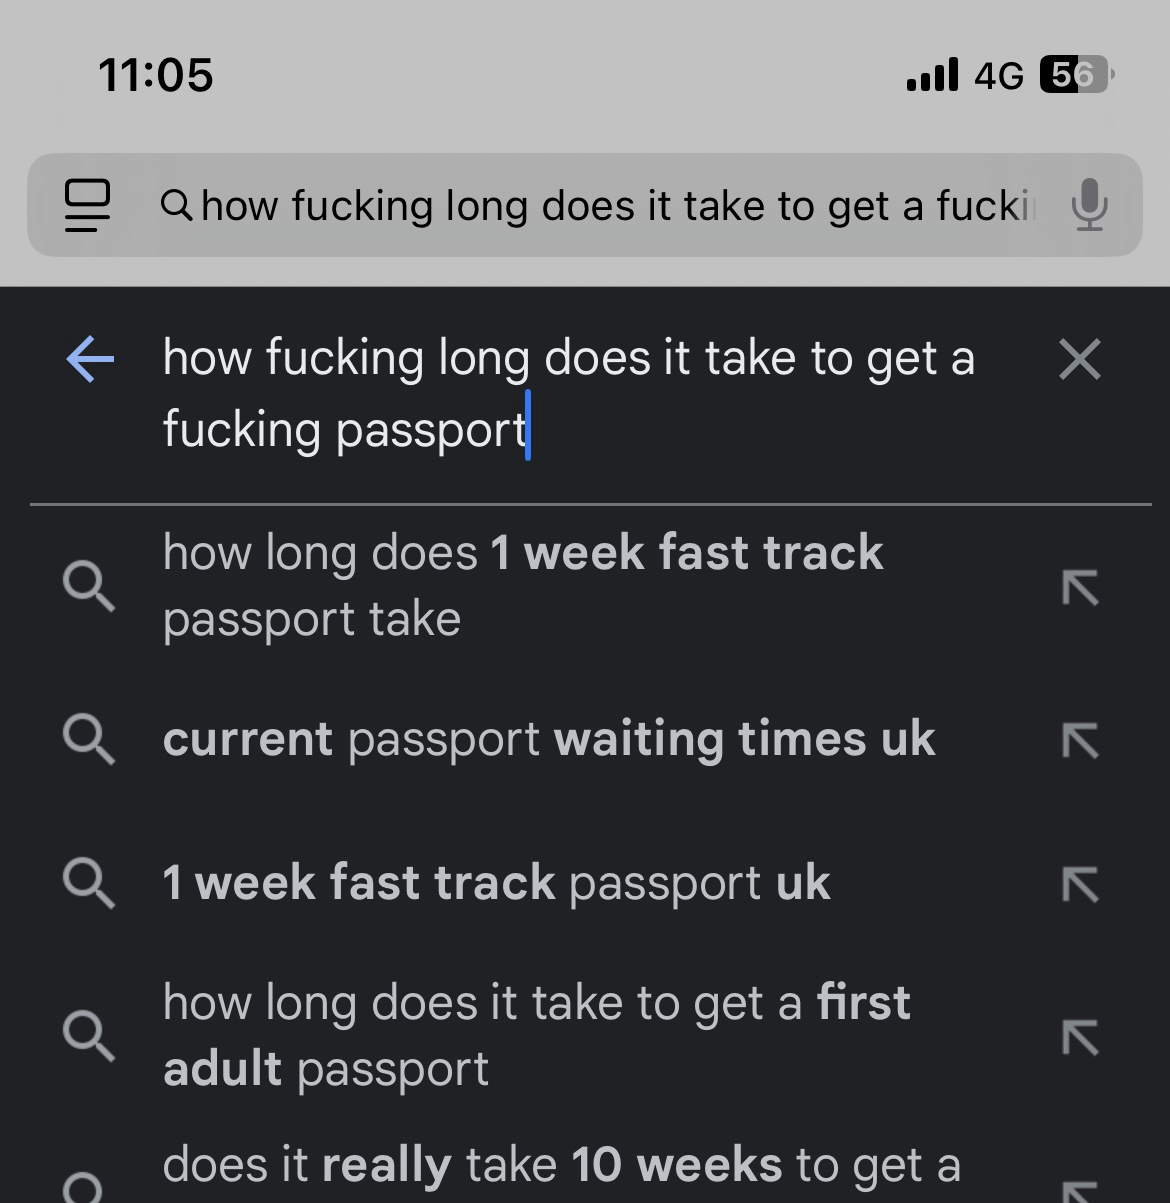
Task: Choose suggestion '1 week fast track passport uk'
Action: tap(496, 883)
